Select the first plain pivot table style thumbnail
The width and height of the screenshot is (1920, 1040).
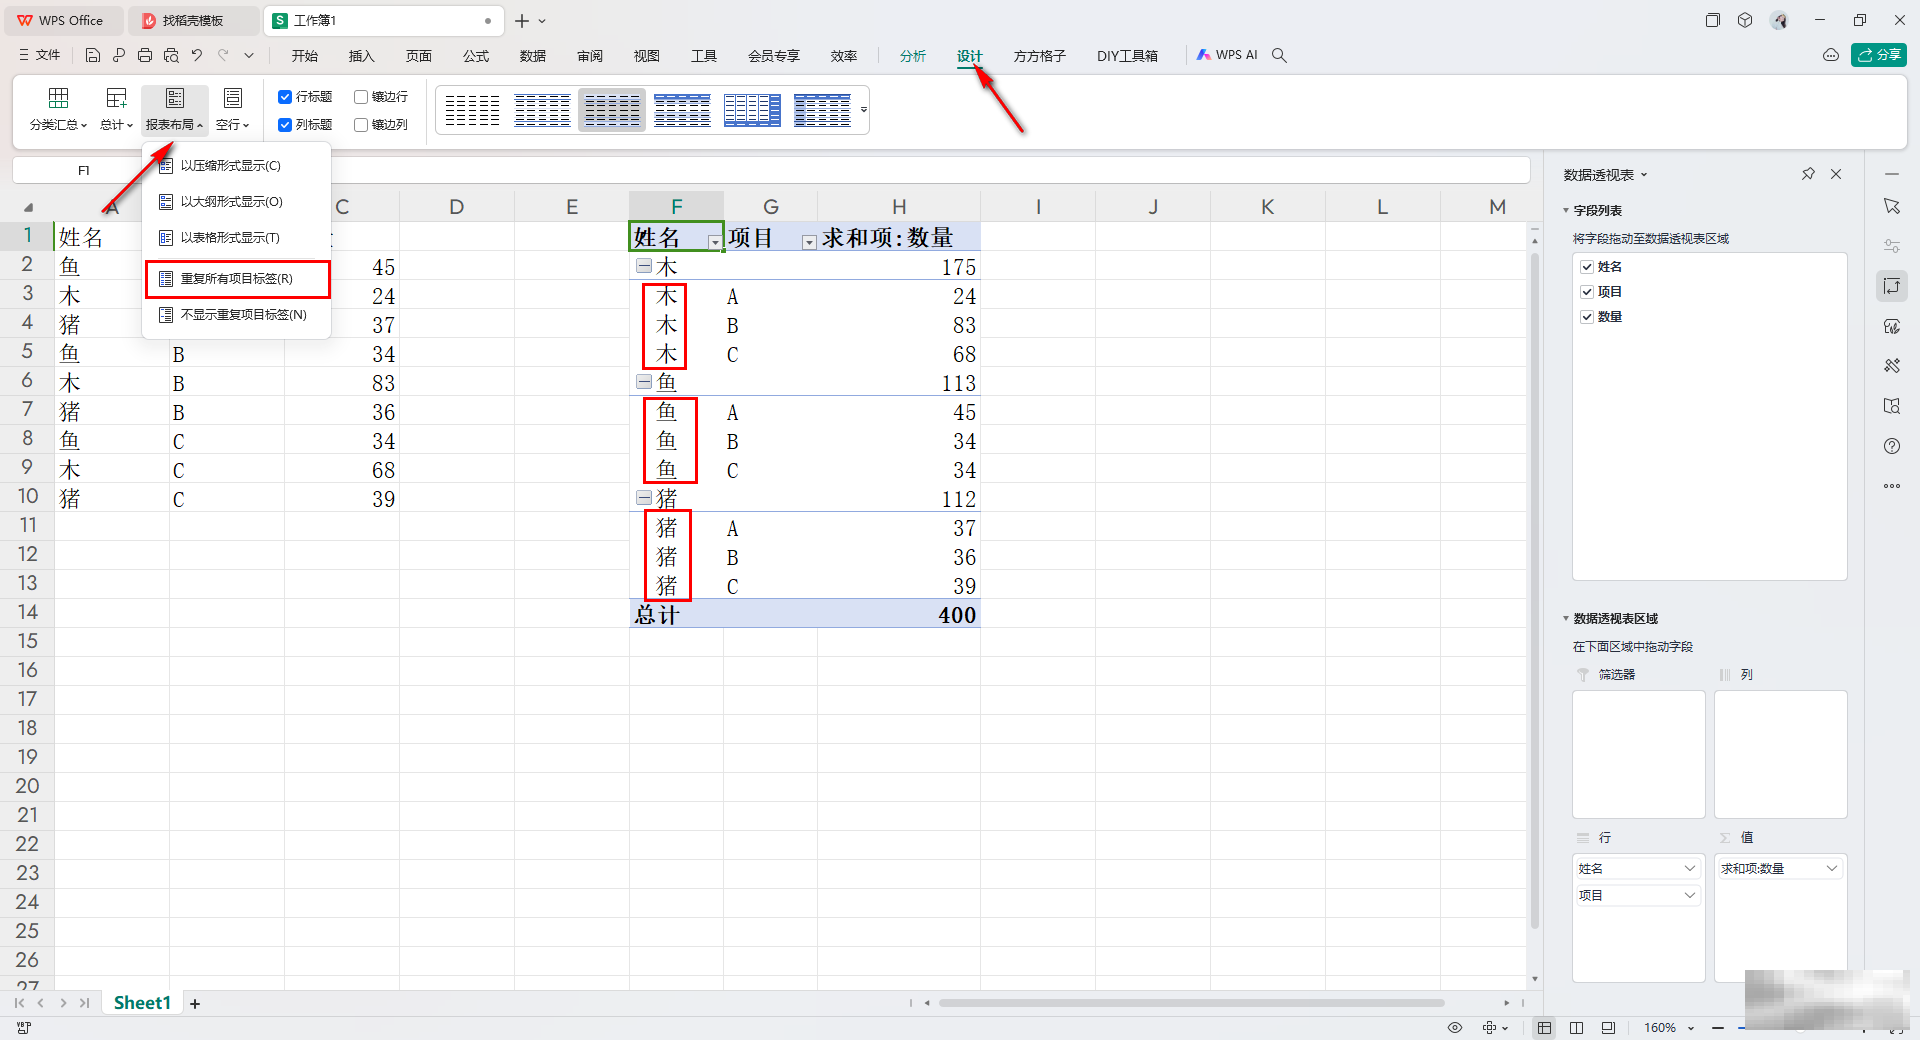click(472, 110)
